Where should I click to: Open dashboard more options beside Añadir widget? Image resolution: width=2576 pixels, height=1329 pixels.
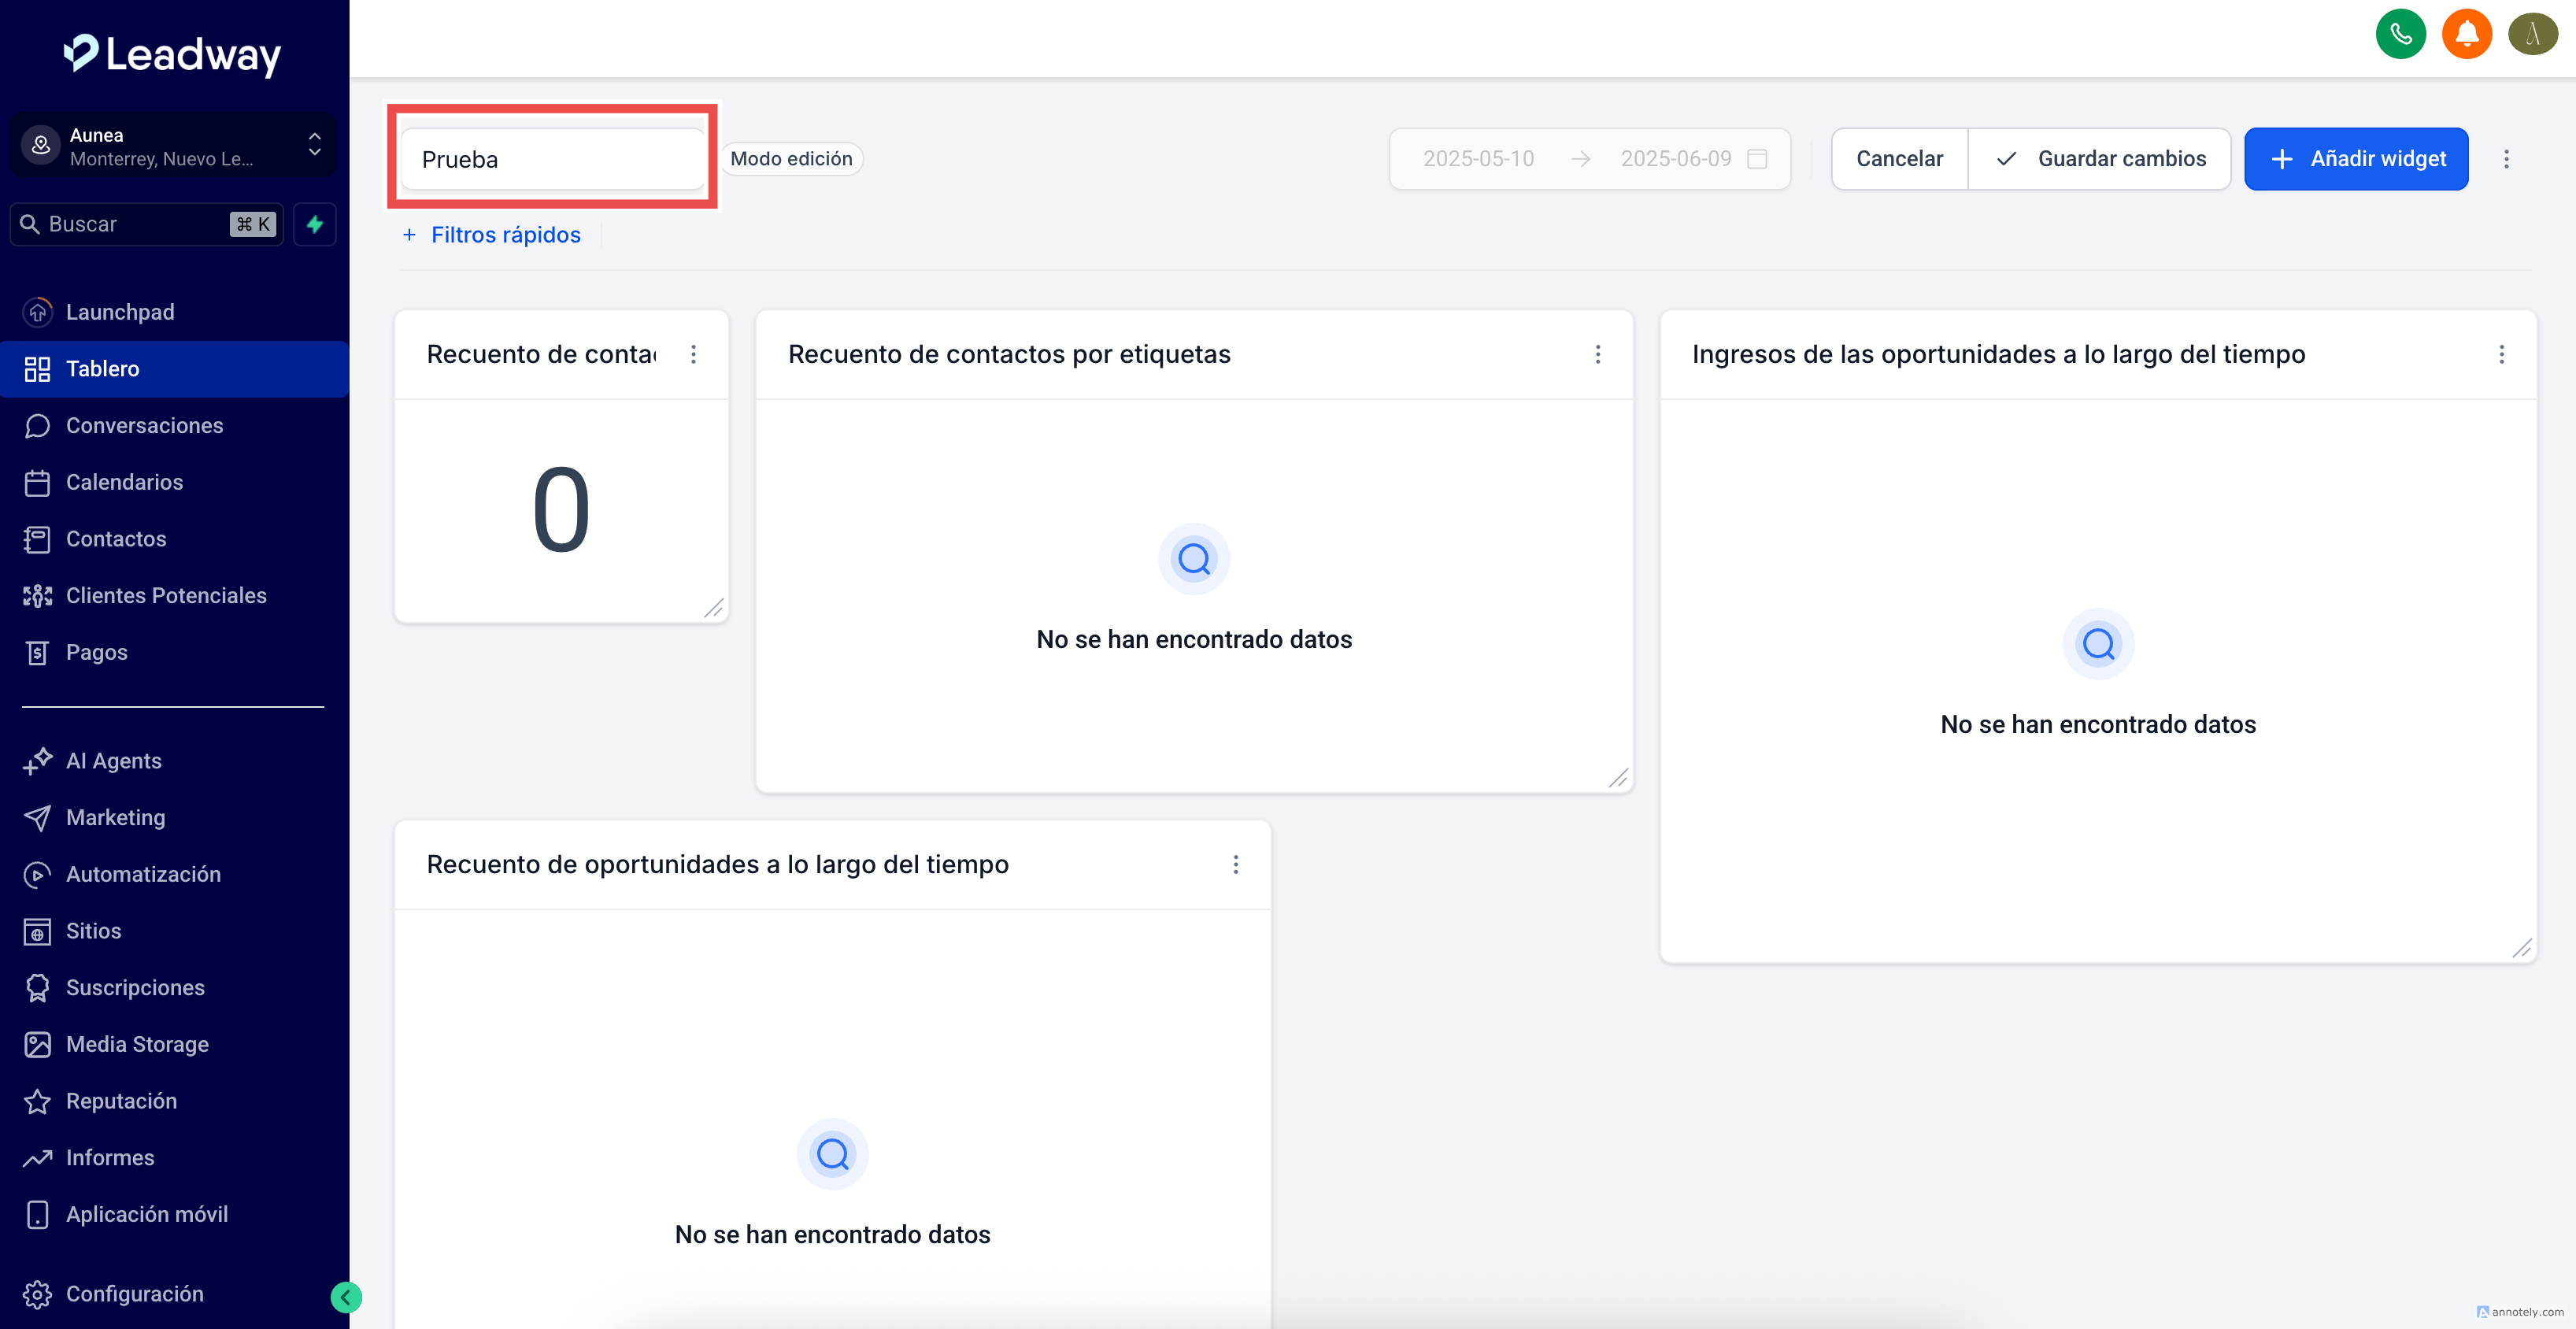coord(2506,159)
